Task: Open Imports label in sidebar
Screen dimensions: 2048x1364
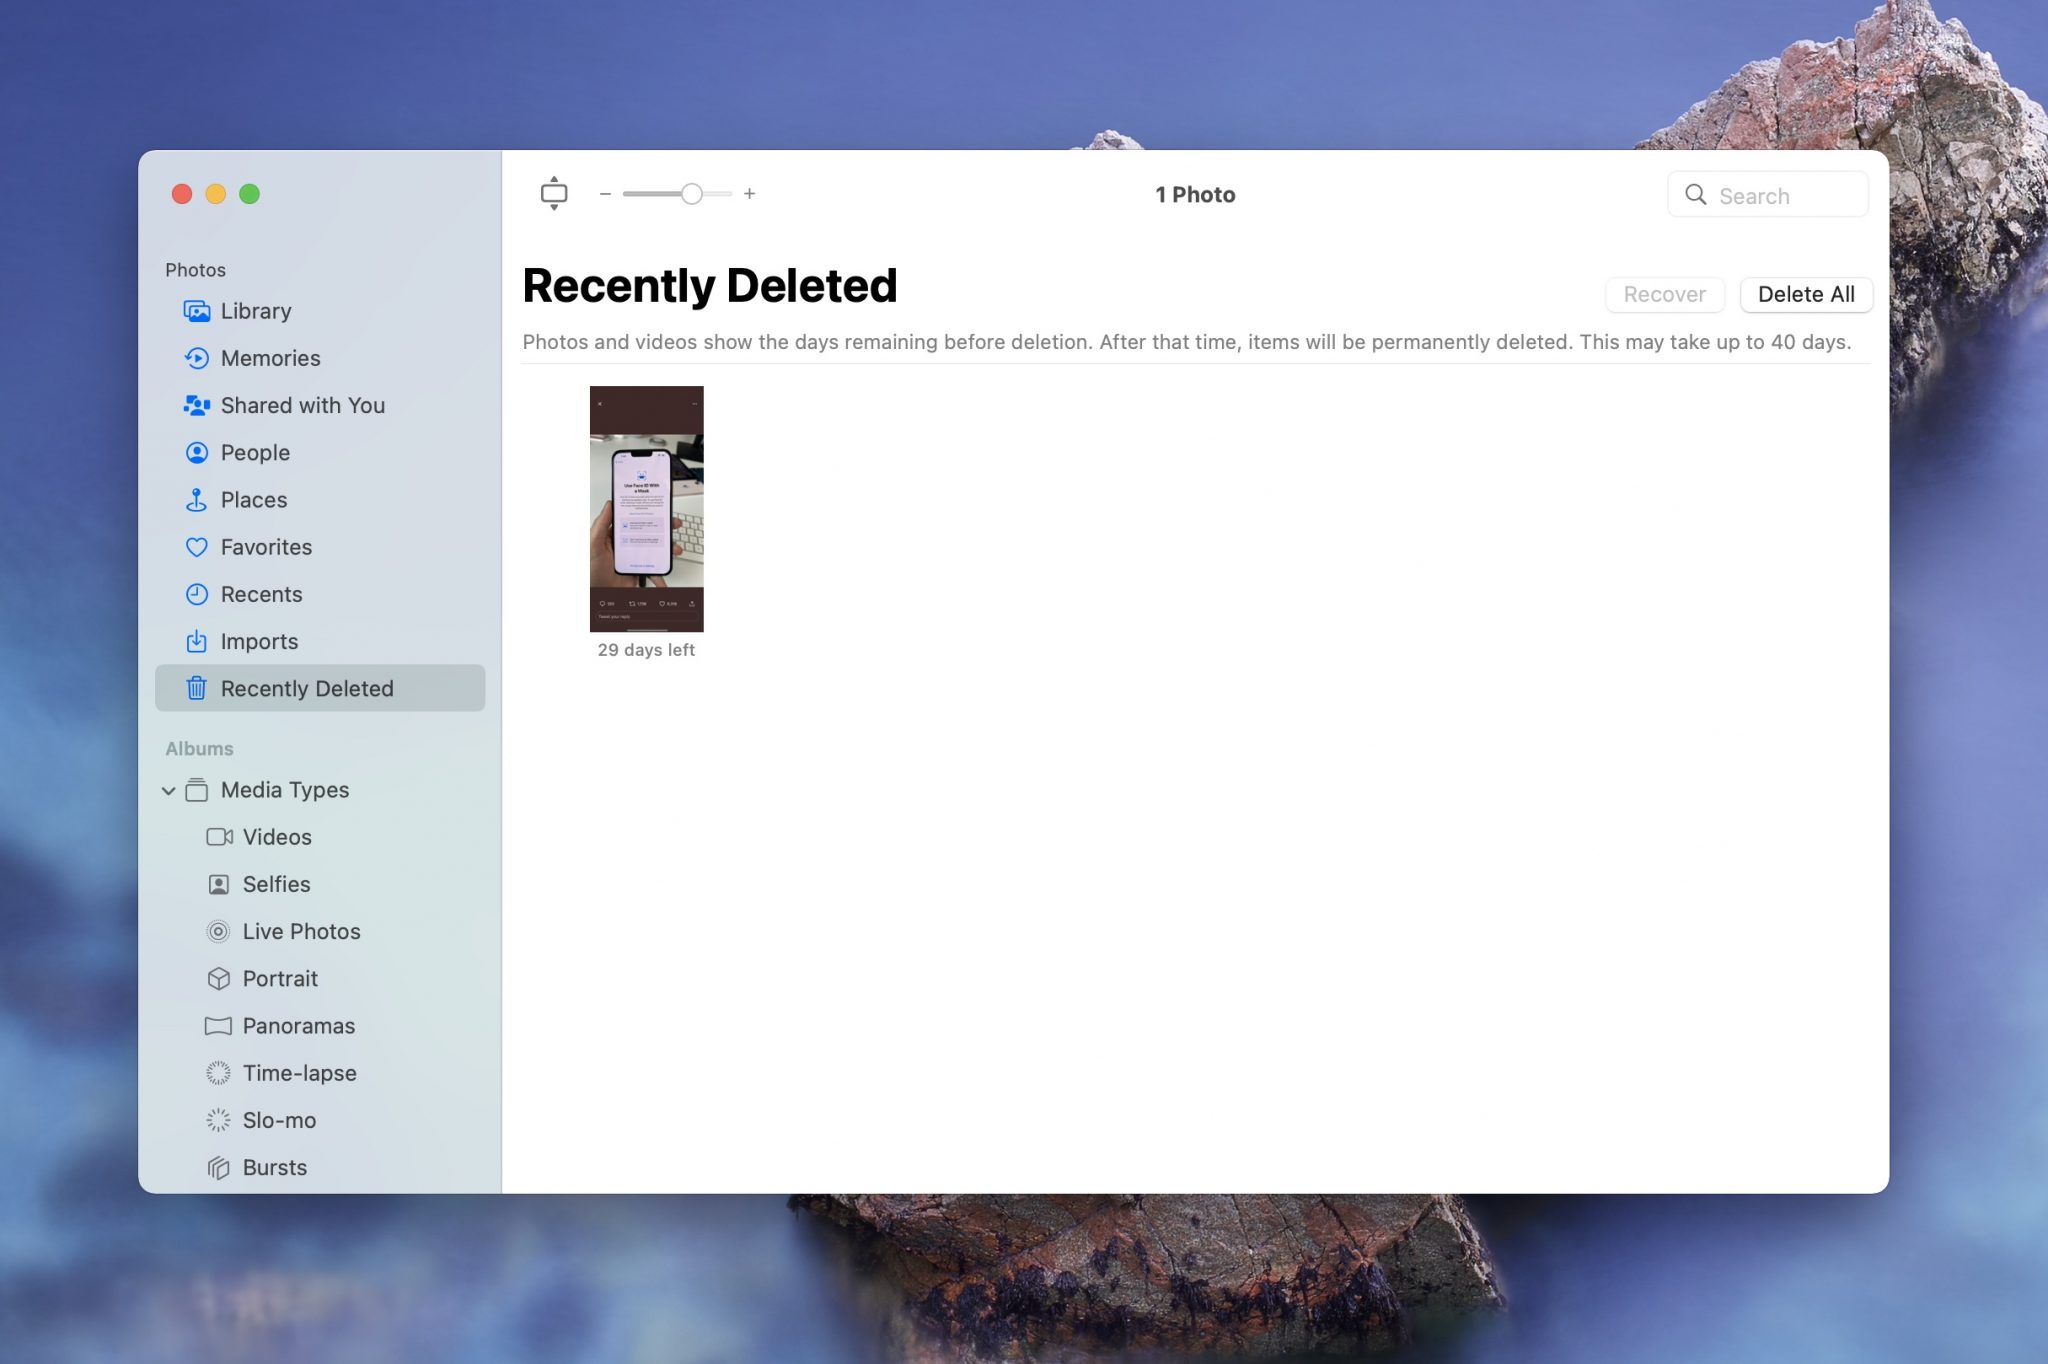Action: pyautogui.click(x=259, y=641)
